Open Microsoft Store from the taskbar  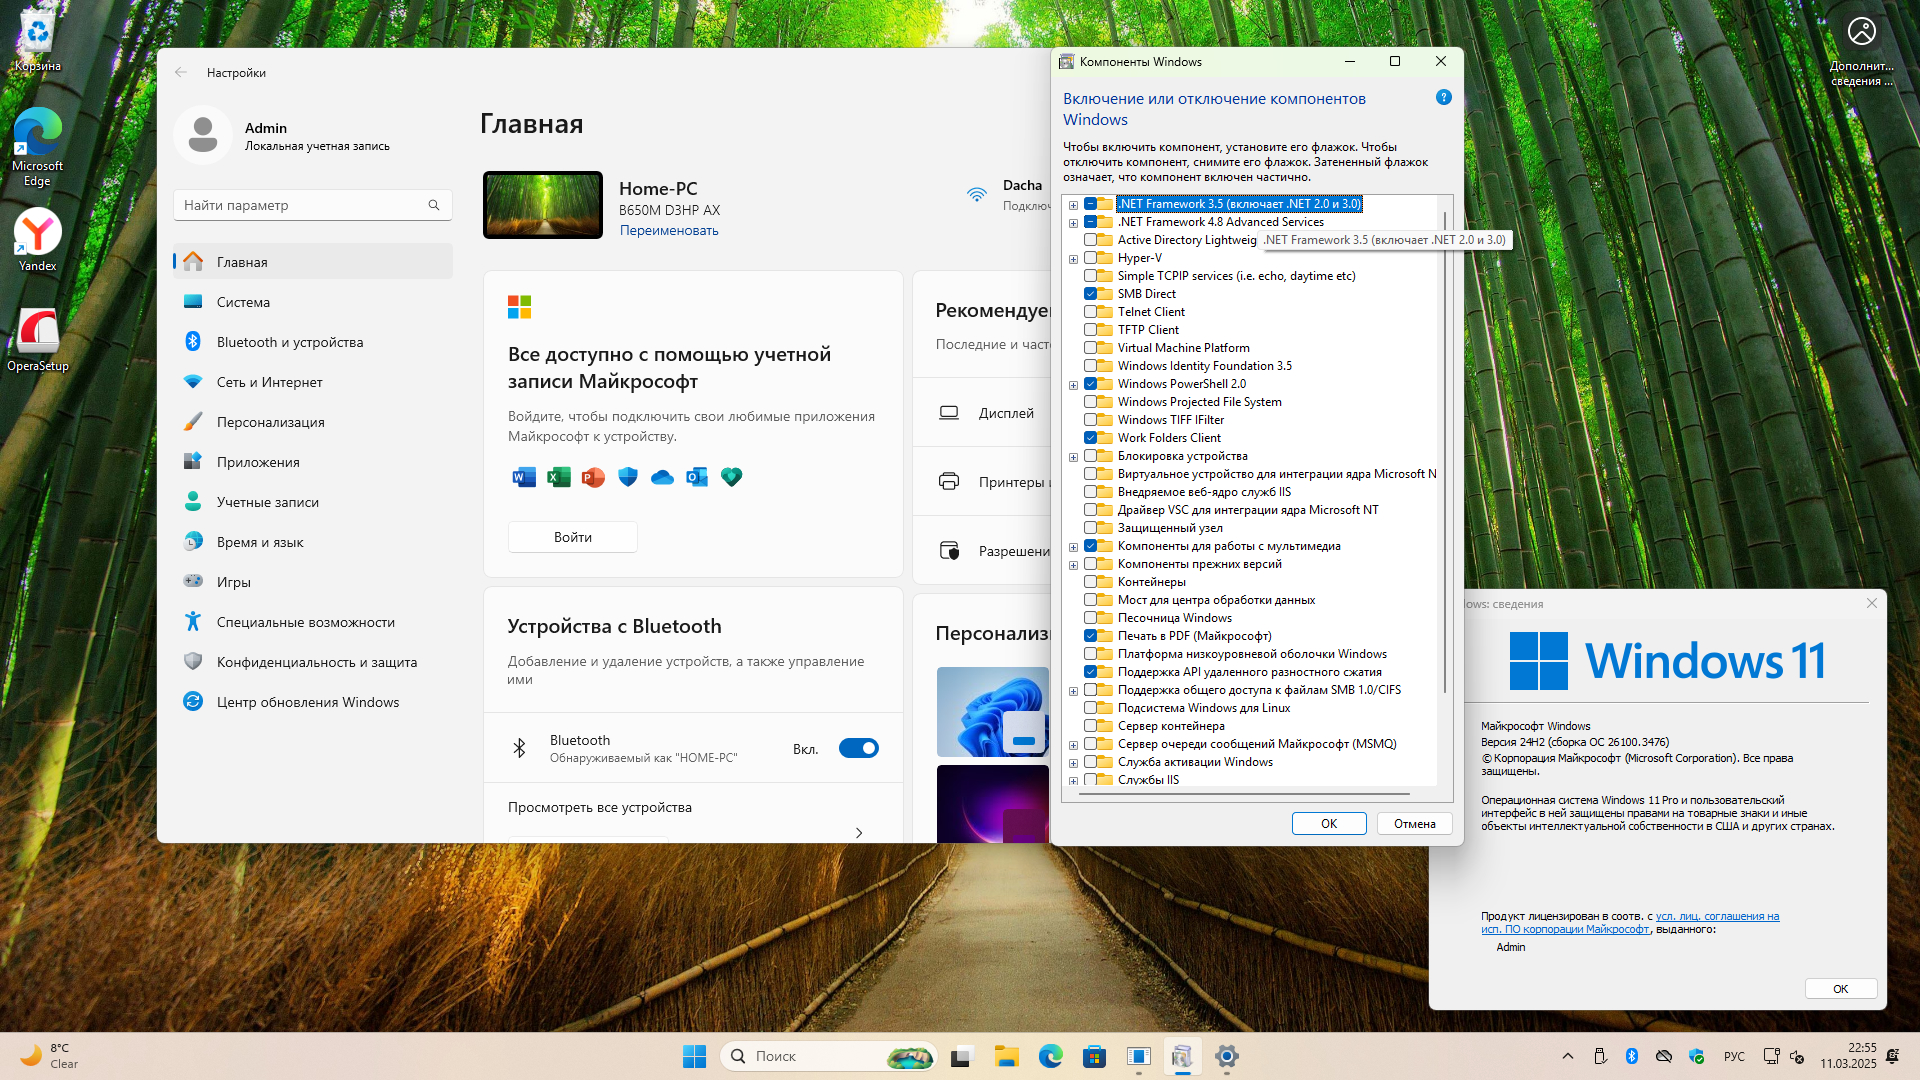[1094, 1056]
